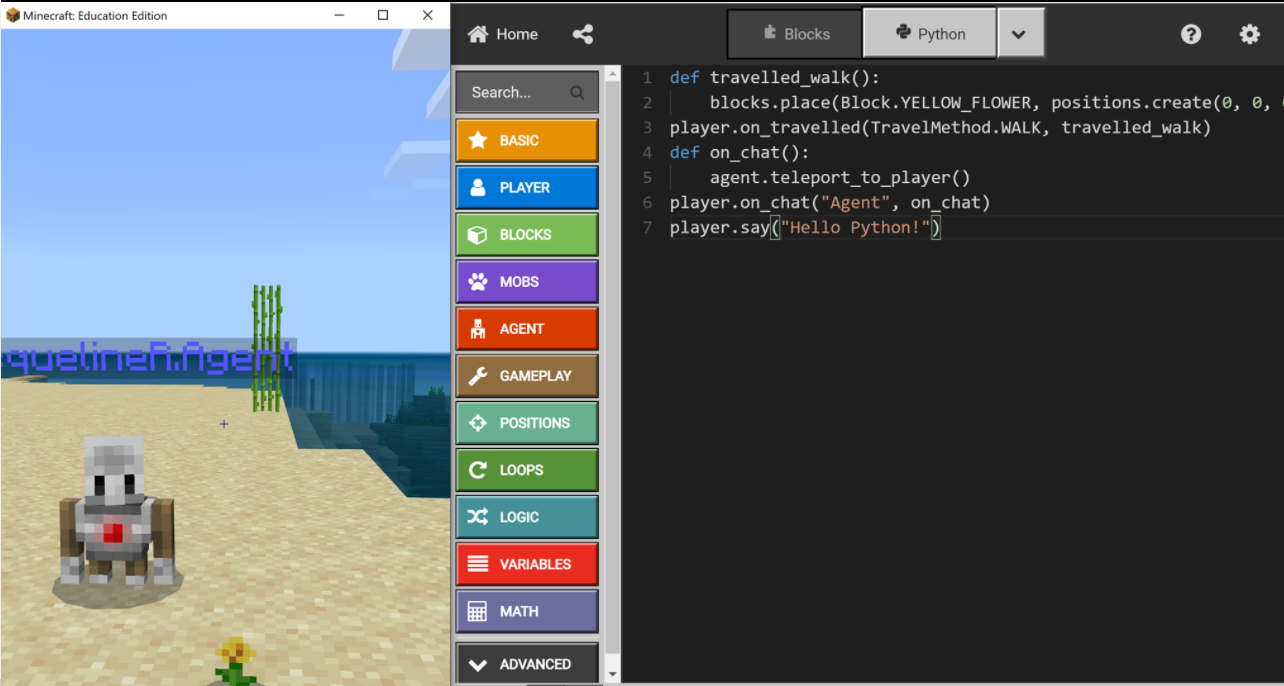Image resolution: width=1284 pixels, height=686 pixels.
Task: Click the toolbox vertical scrollbar
Action: click(x=612, y=370)
